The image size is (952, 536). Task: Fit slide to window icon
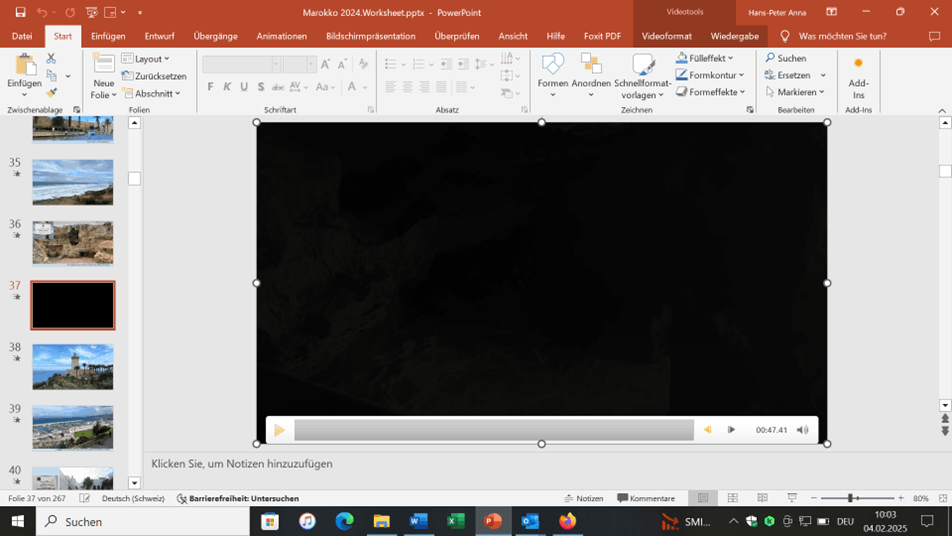[943, 498]
